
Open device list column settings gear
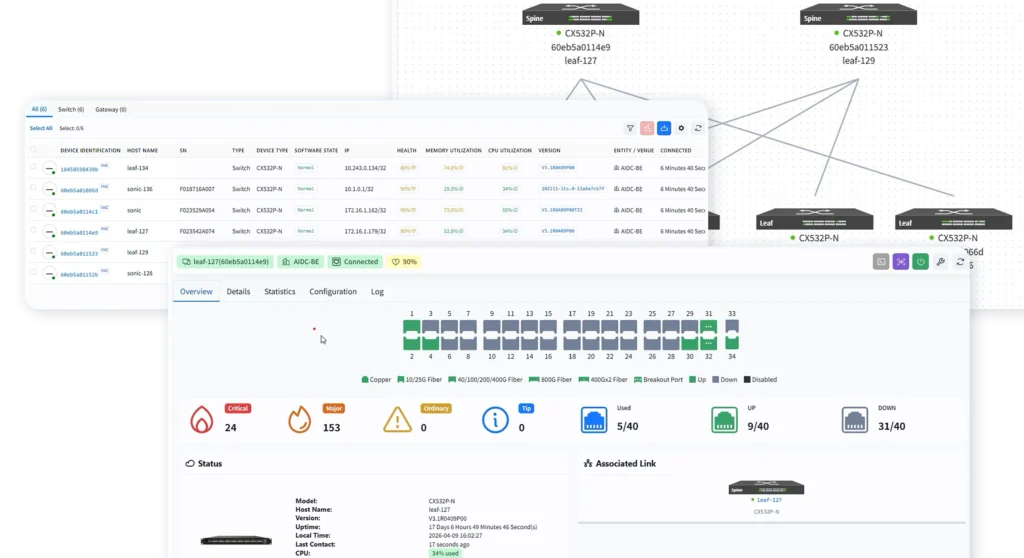click(x=681, y=129)
